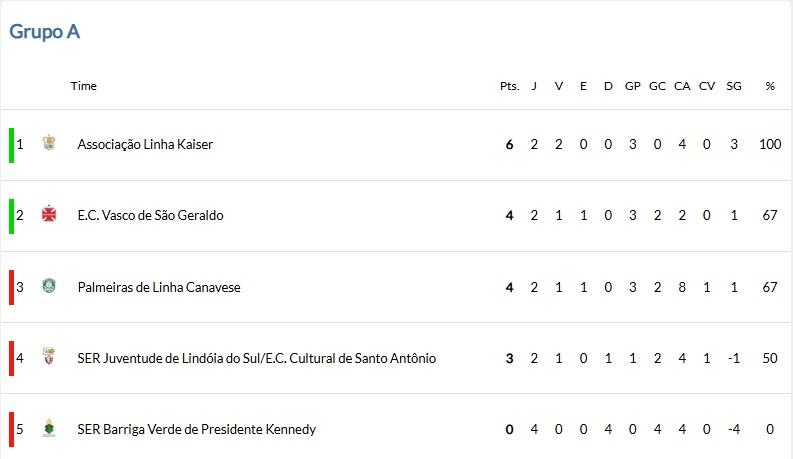Click the GP column header
This screenshot has width=793, height=459.
coord(633,86)
